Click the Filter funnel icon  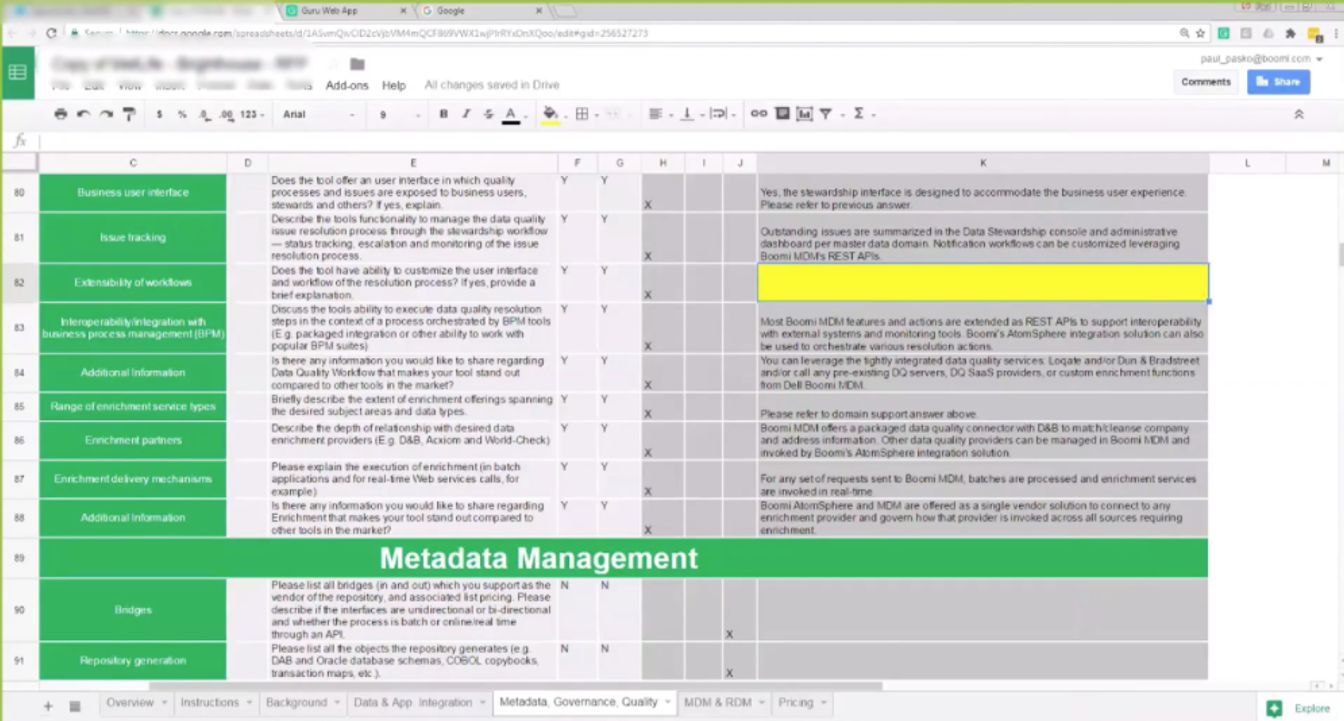(828, 114)
